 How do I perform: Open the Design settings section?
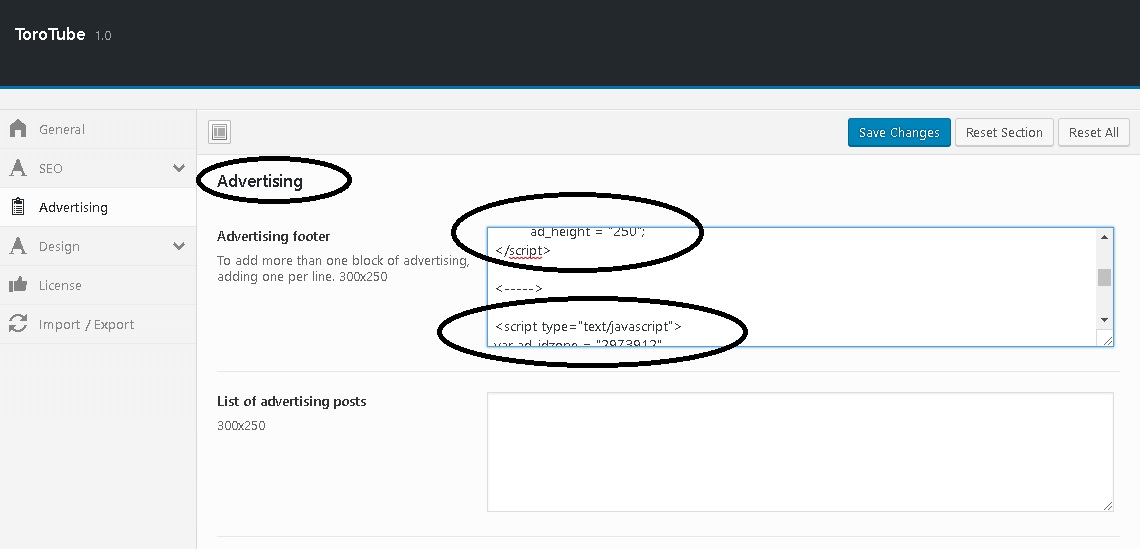click(x=98, y=247)
